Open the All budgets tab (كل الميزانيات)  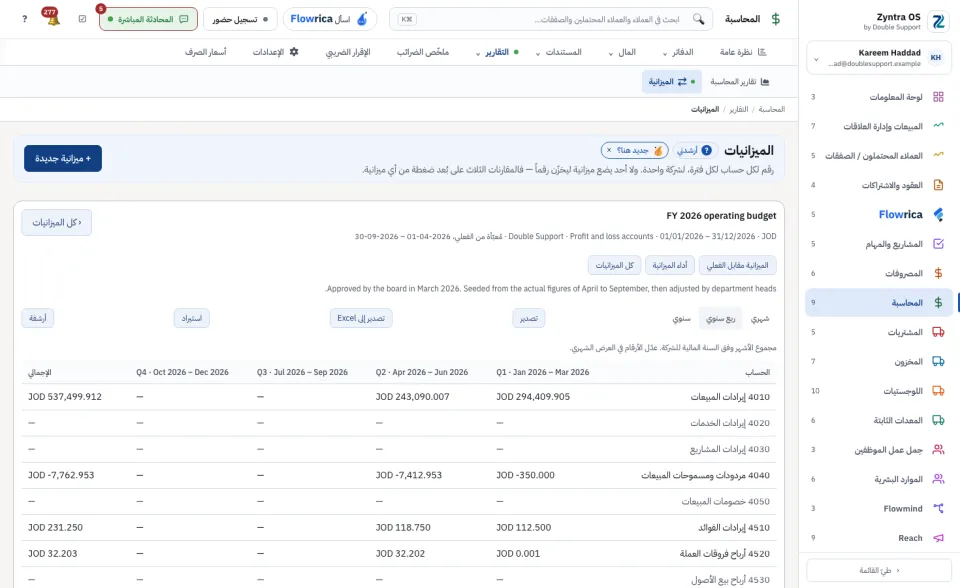click(615, 265)
